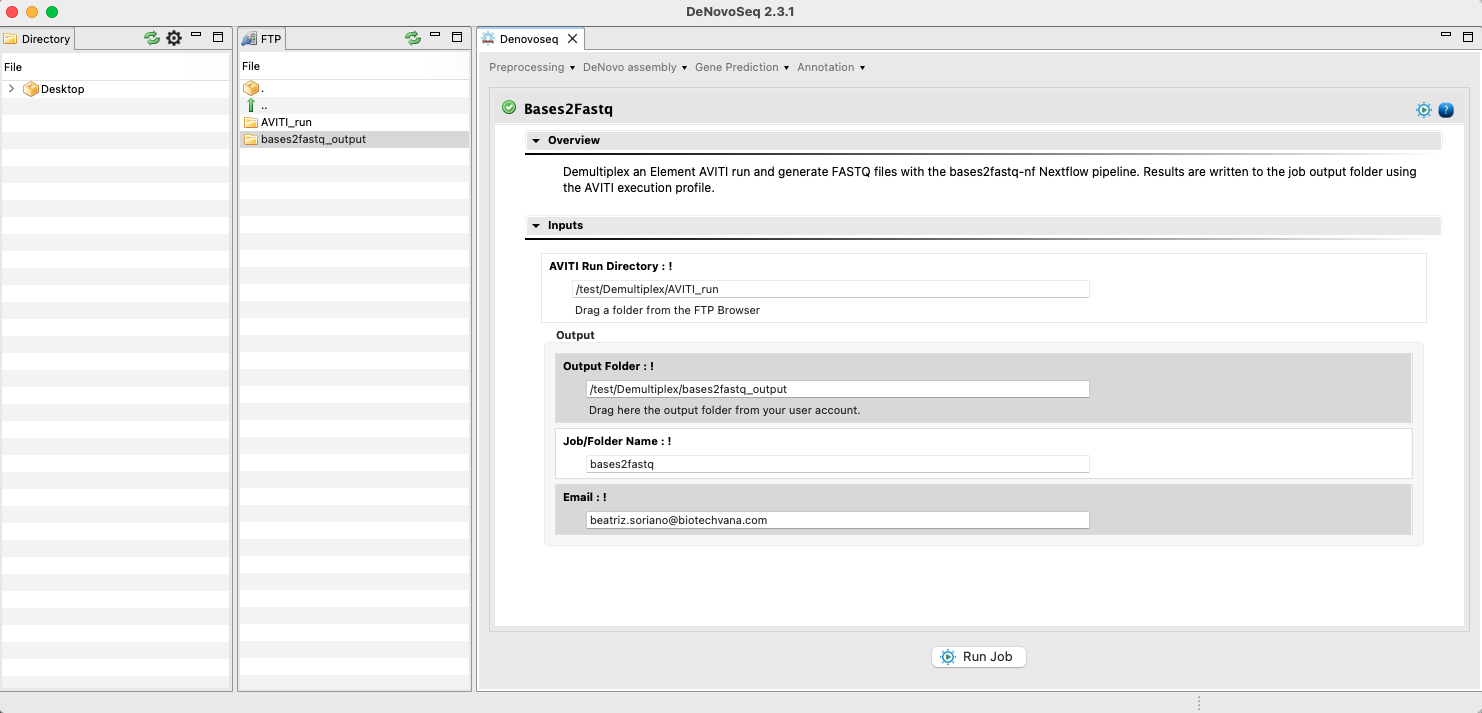
Task: Click the bases2fastq_output folder icon
Action: point(251,139)
